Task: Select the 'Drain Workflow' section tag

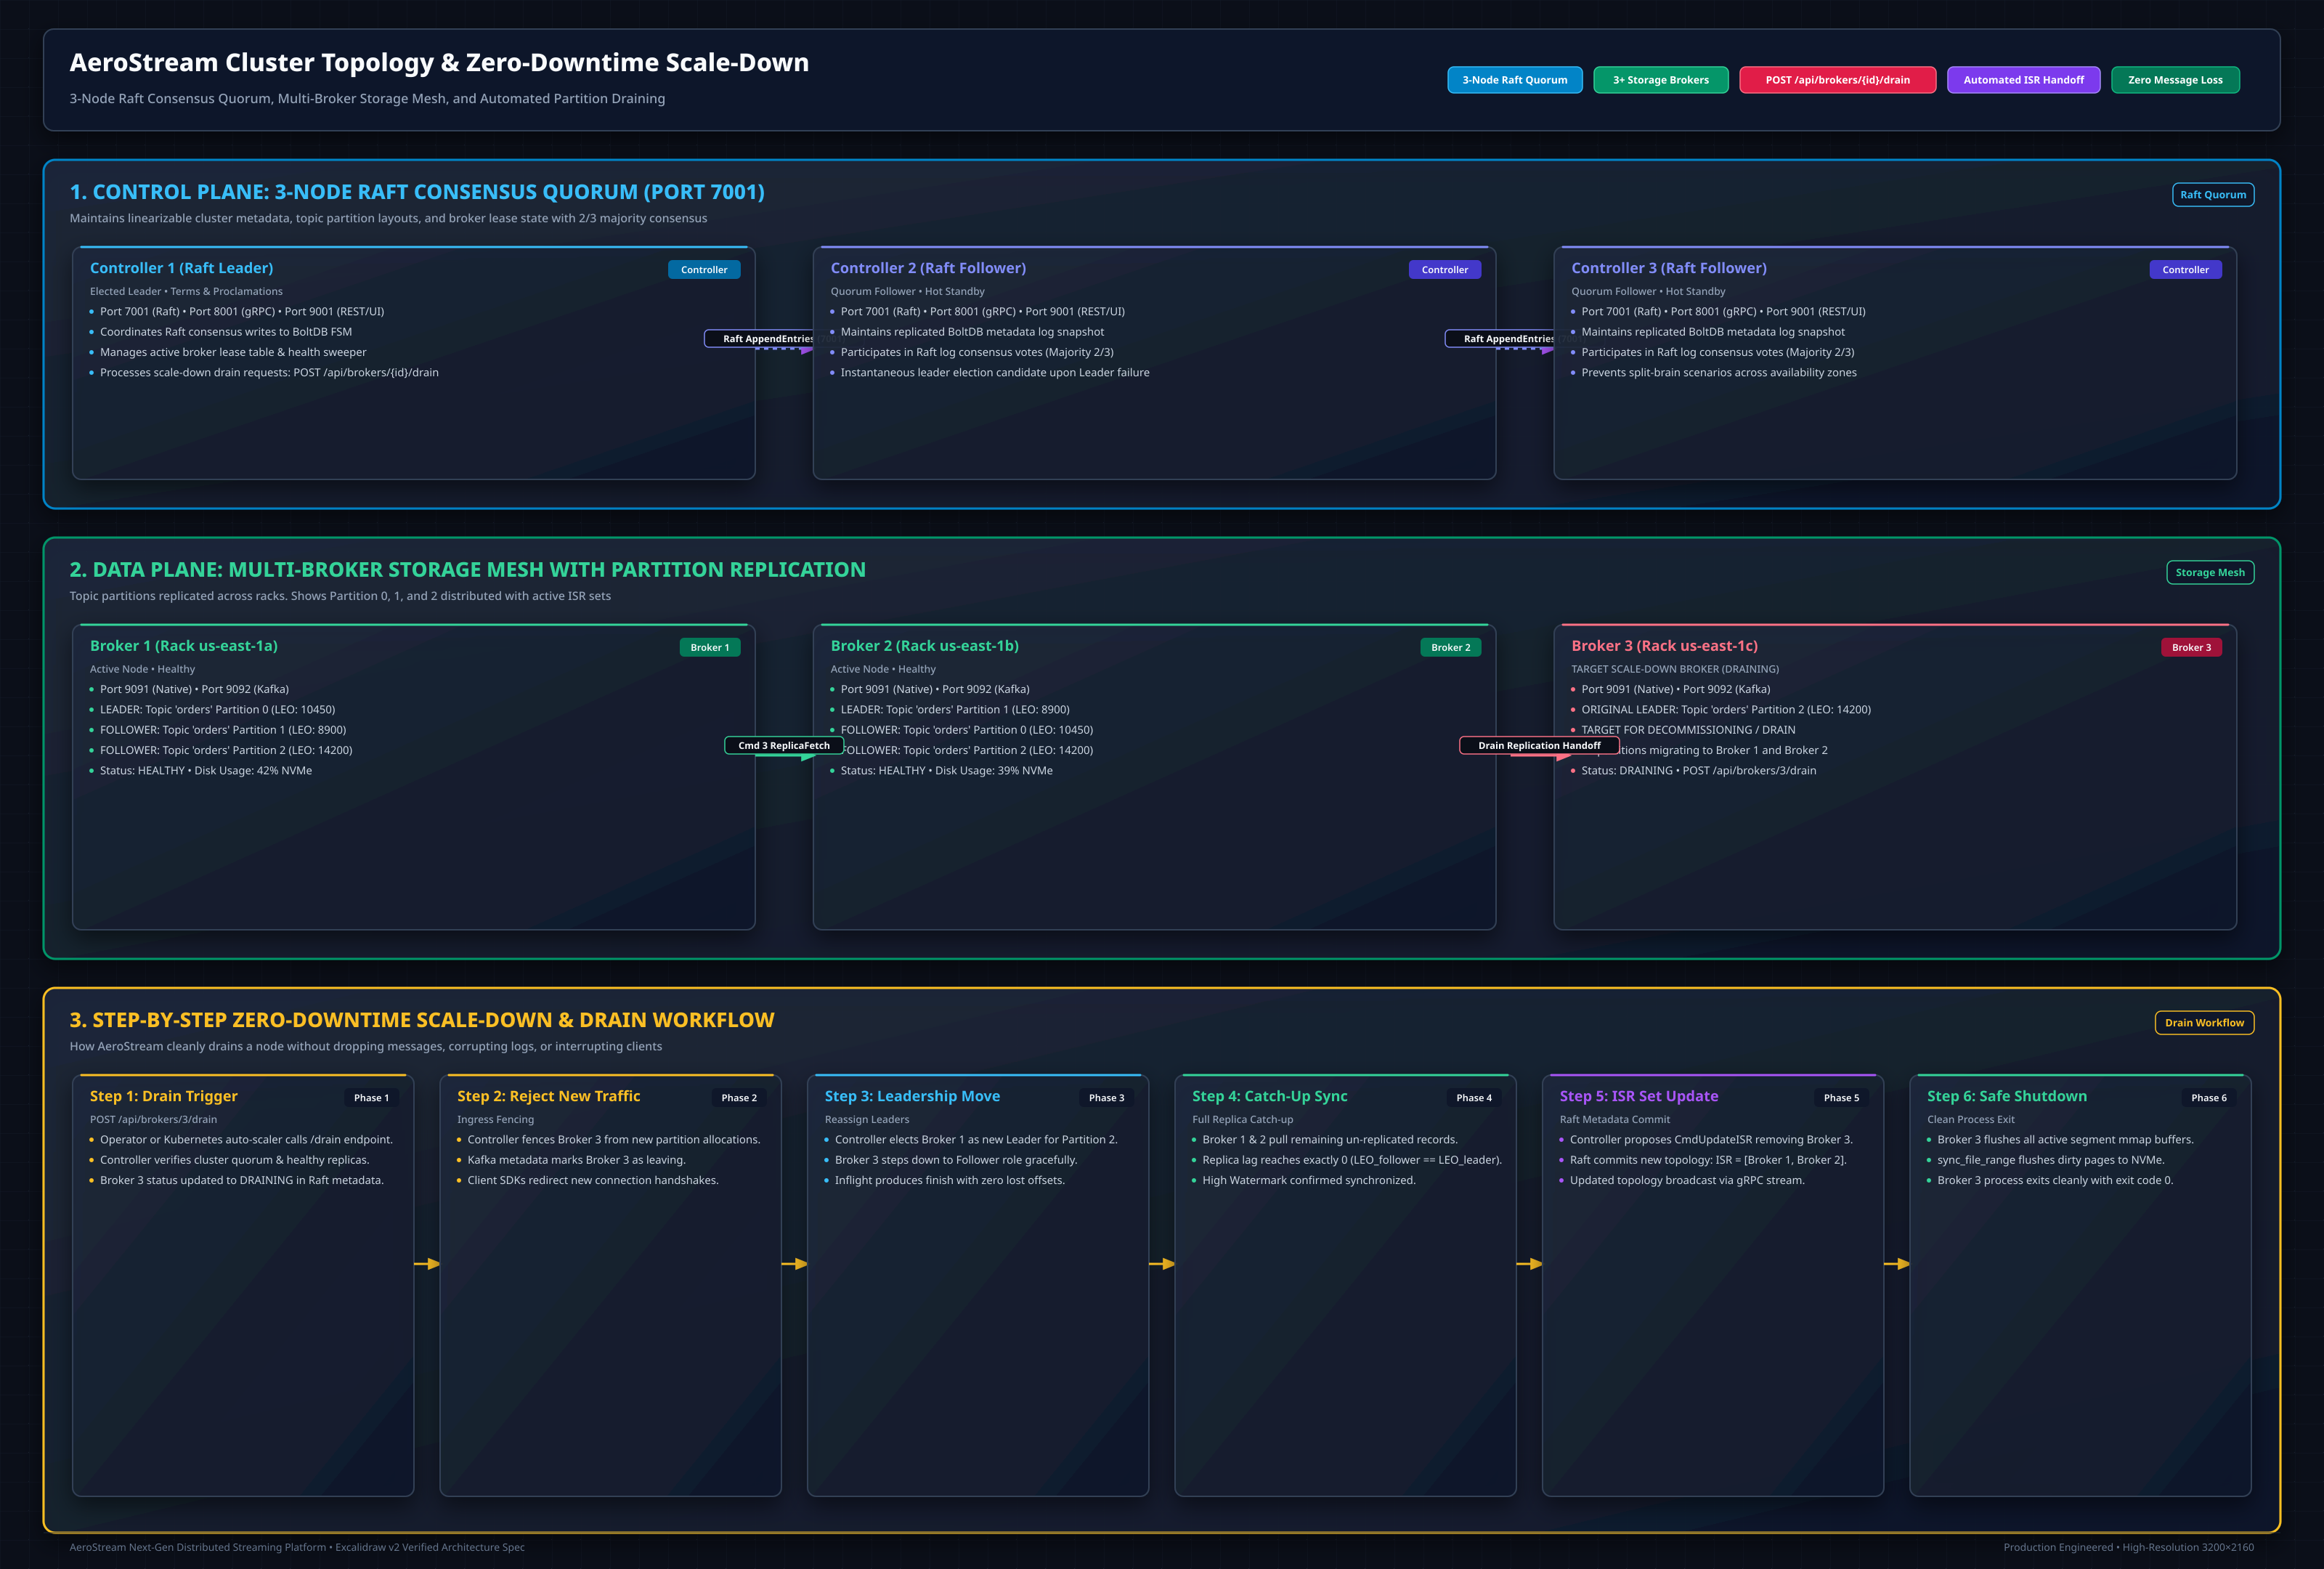Action: point(2204,1022)
